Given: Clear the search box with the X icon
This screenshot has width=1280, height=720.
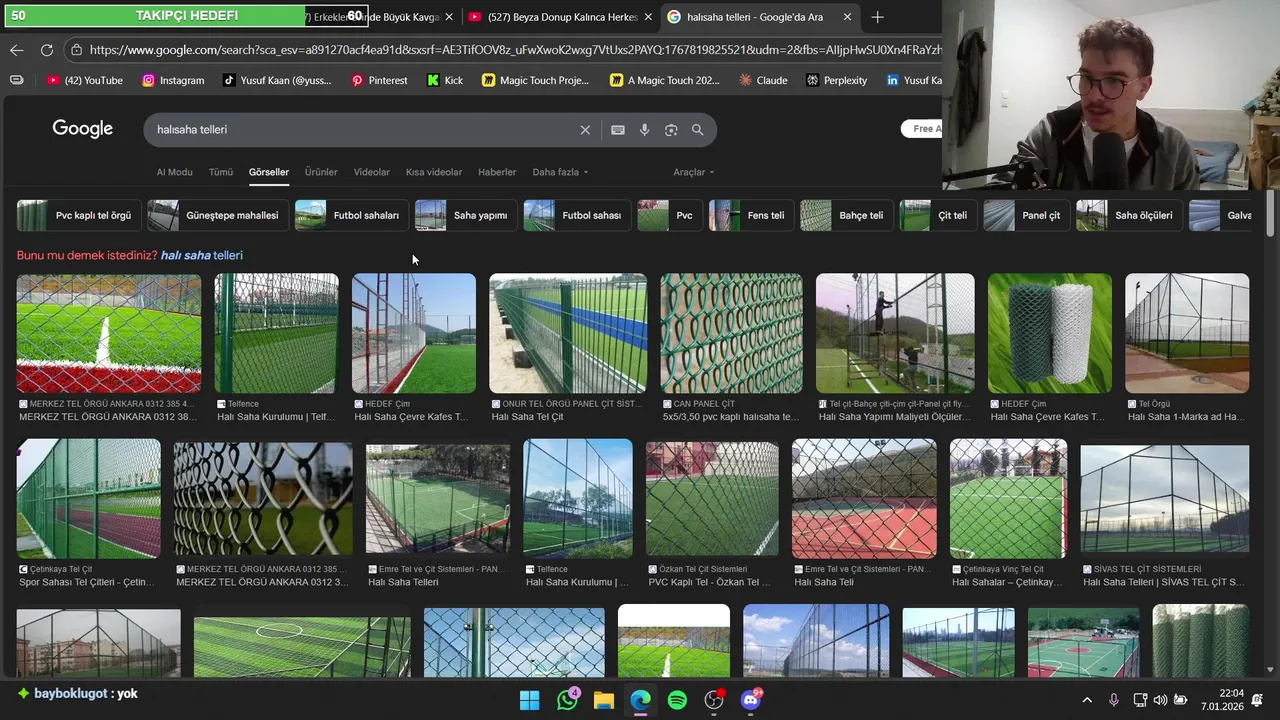Looking at the screenshot, I should point(585,130).
